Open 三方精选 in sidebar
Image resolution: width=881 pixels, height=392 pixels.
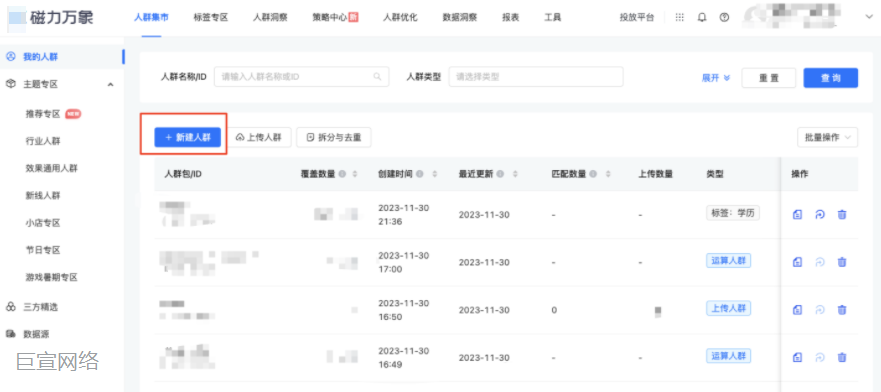pos(40,307)
